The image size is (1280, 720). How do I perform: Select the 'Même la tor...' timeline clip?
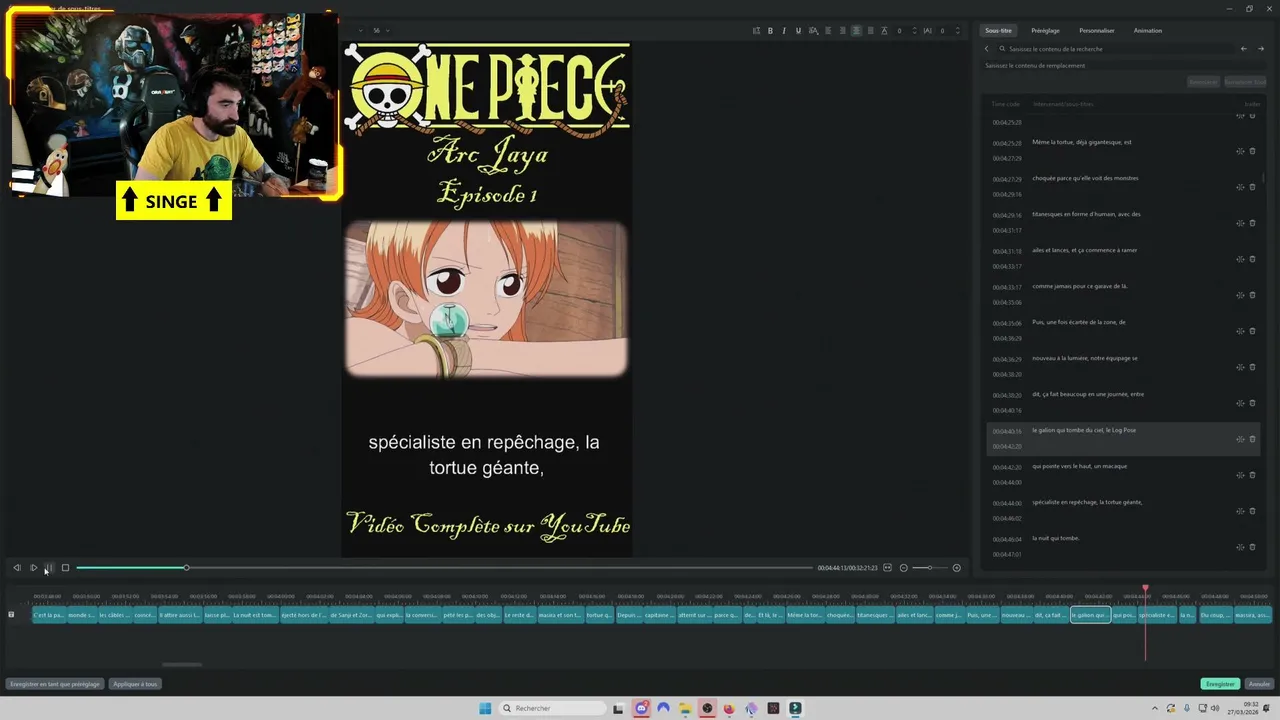pyautogui.click(x=804, y=615)
